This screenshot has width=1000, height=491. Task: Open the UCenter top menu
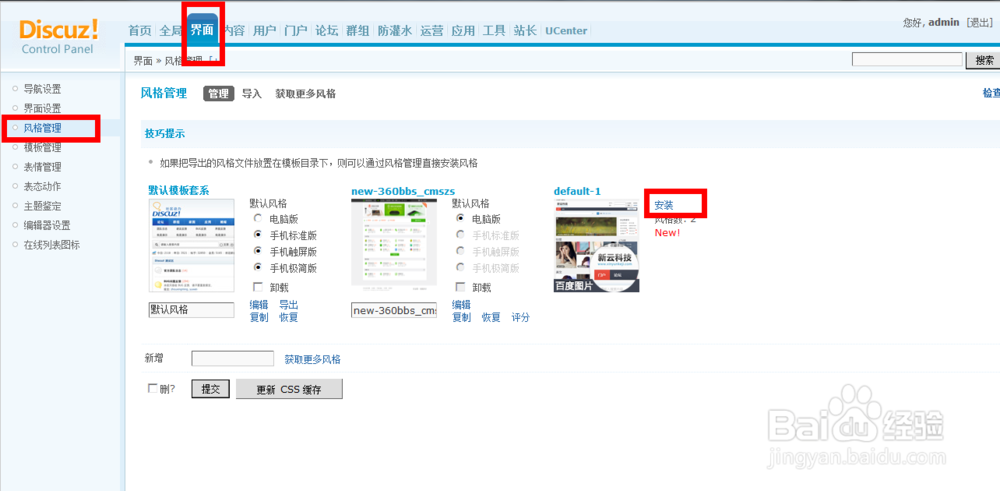(566, 31)
